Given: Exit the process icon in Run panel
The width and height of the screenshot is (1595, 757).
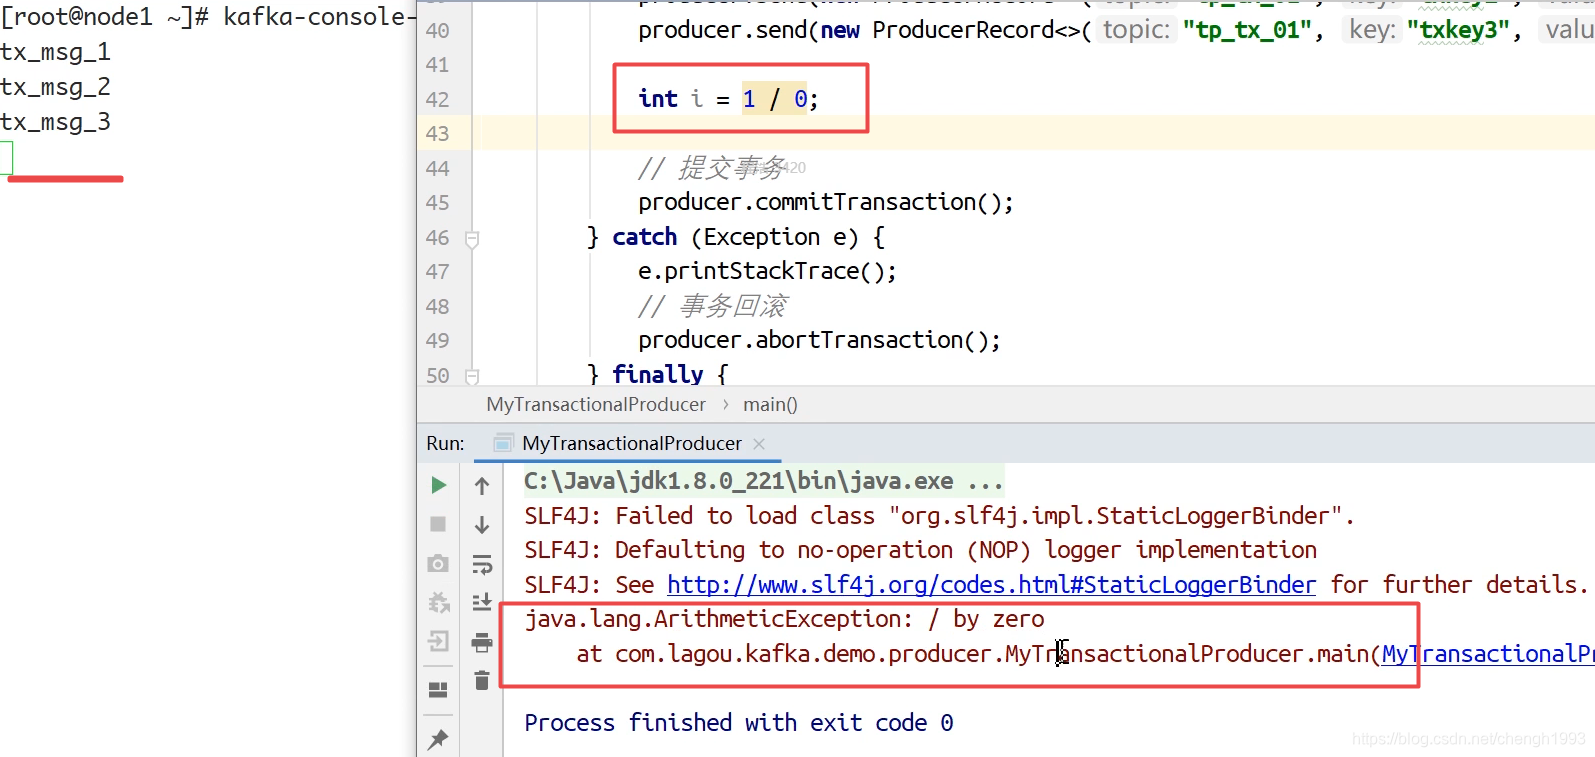Looking at the screenshot, I should click(x=438, y=641).
